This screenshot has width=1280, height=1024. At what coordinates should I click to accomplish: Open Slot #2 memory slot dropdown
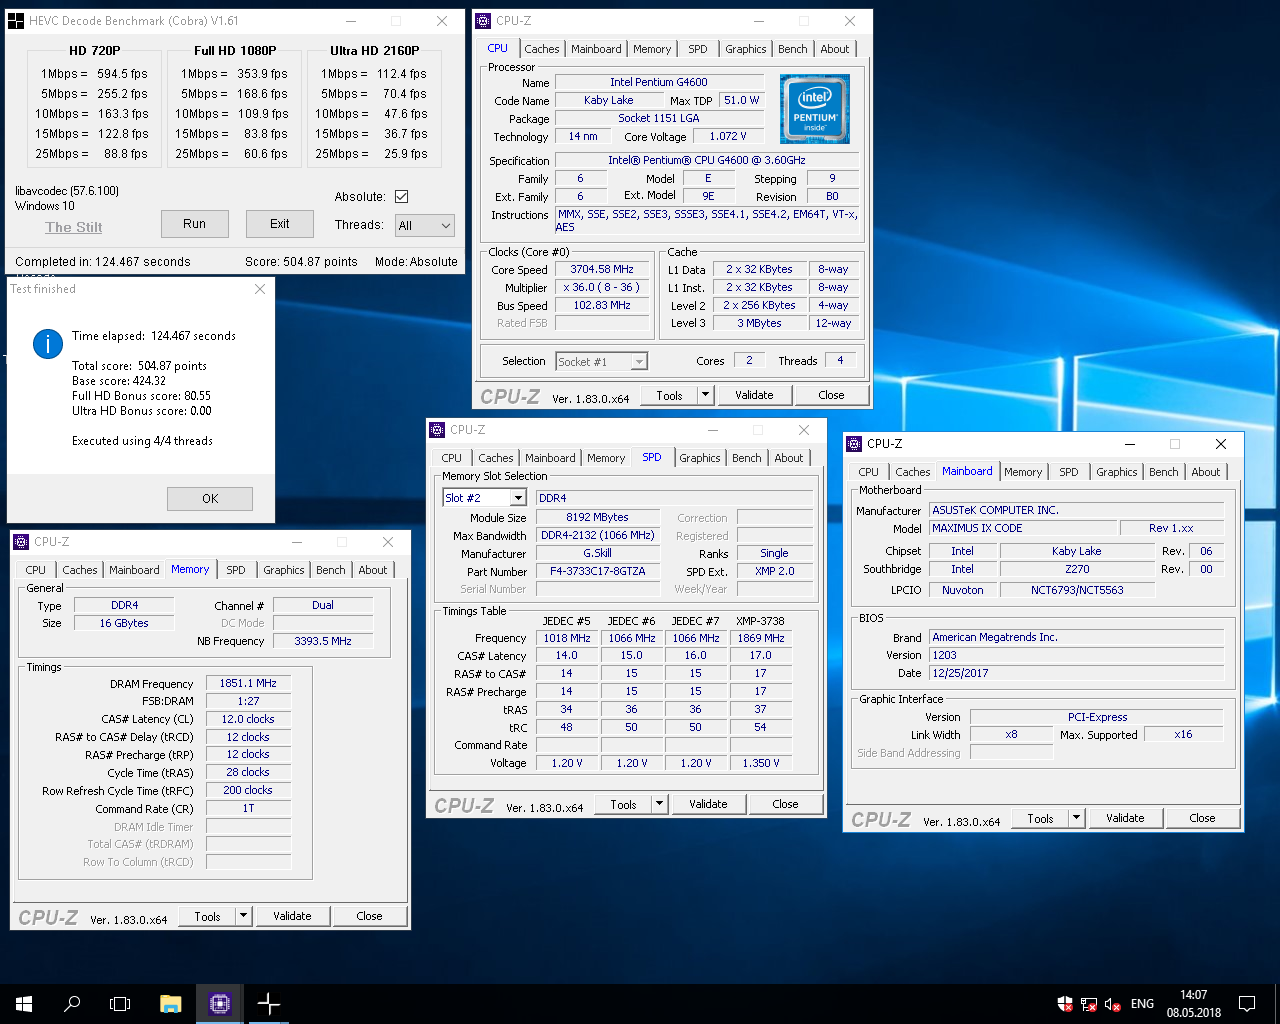coord(484,498)
